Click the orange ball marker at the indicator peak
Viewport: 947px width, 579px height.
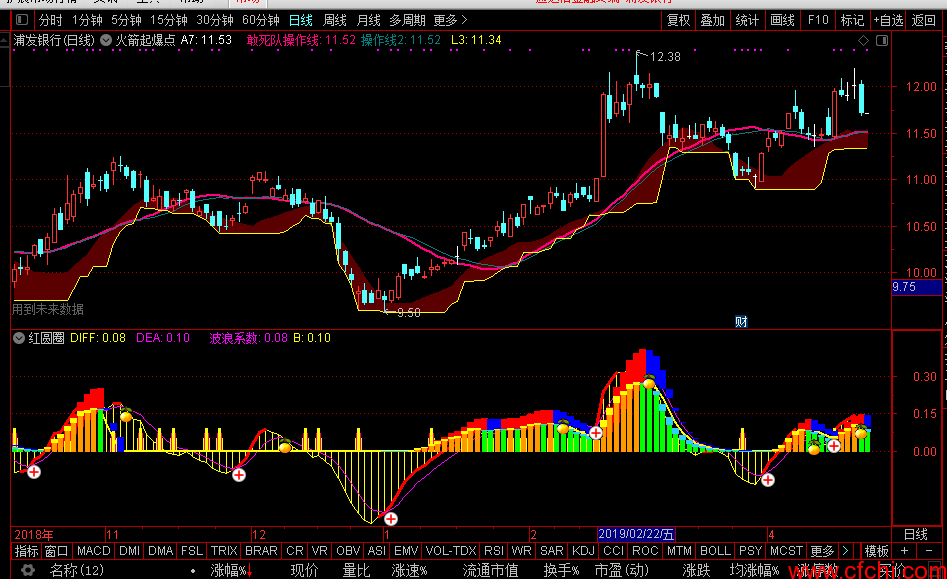(648, 383)
